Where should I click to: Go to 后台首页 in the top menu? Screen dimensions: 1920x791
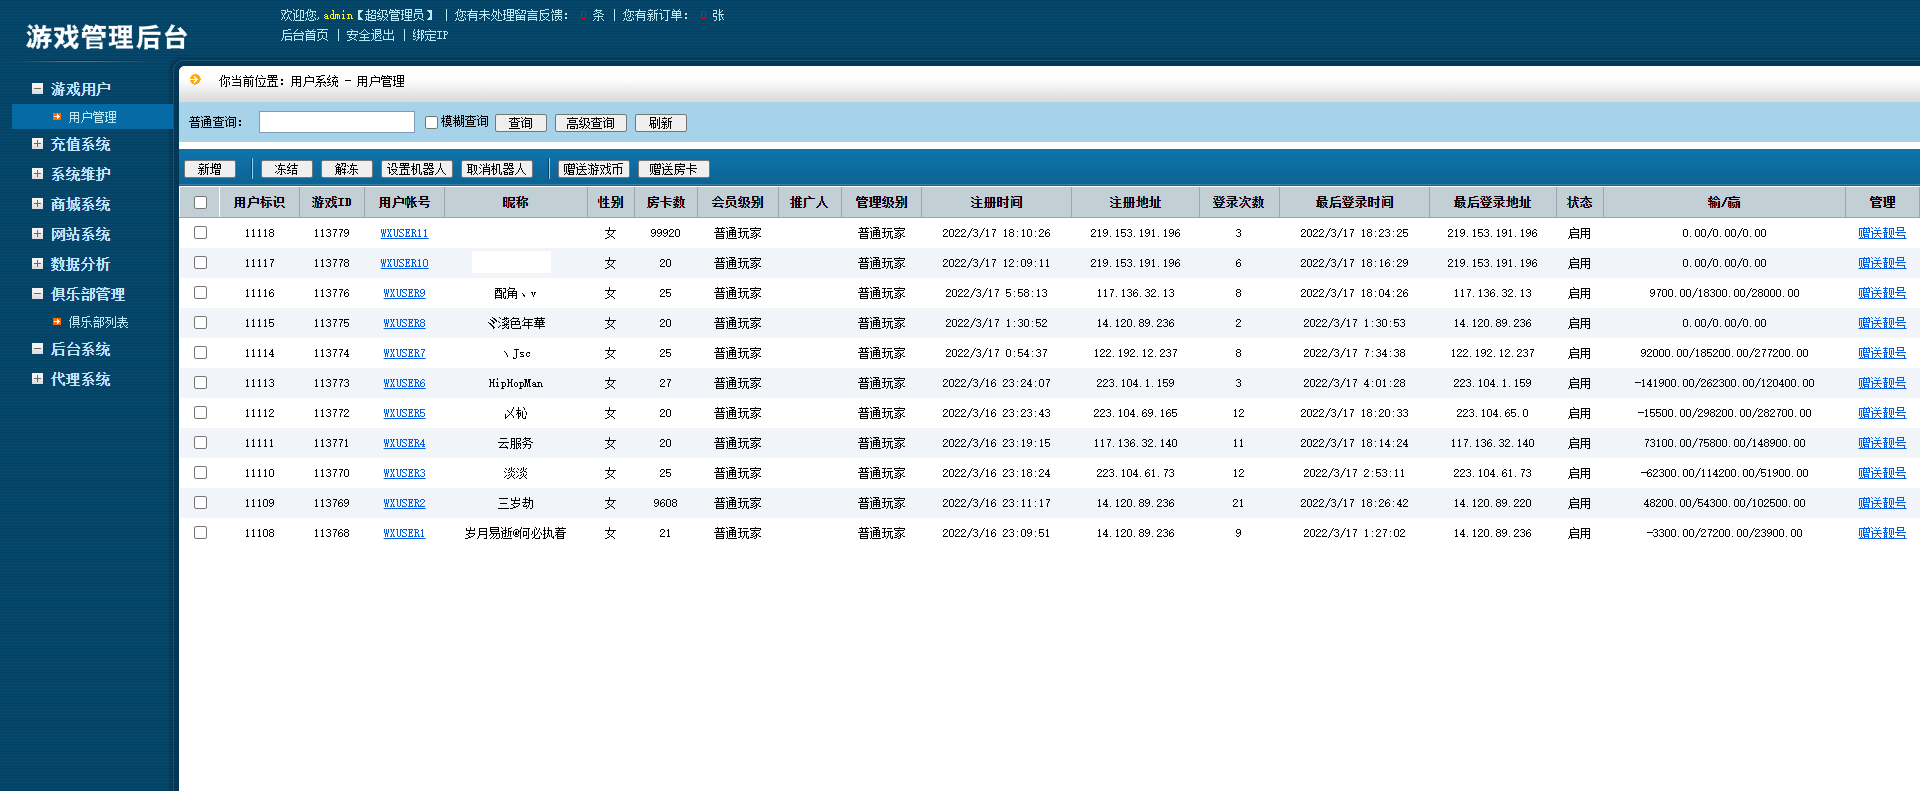tap(304, 35)
